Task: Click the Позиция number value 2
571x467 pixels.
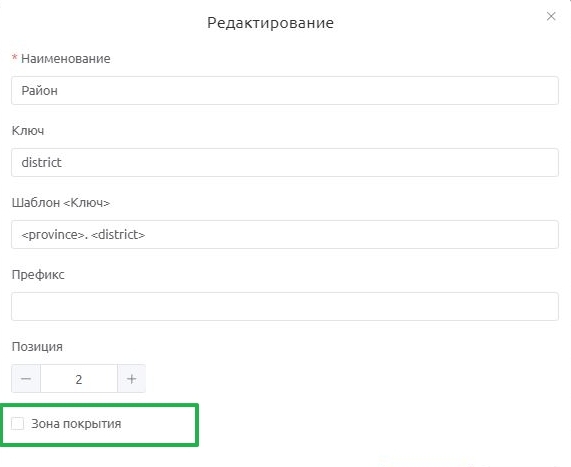Action: [79, 379]
